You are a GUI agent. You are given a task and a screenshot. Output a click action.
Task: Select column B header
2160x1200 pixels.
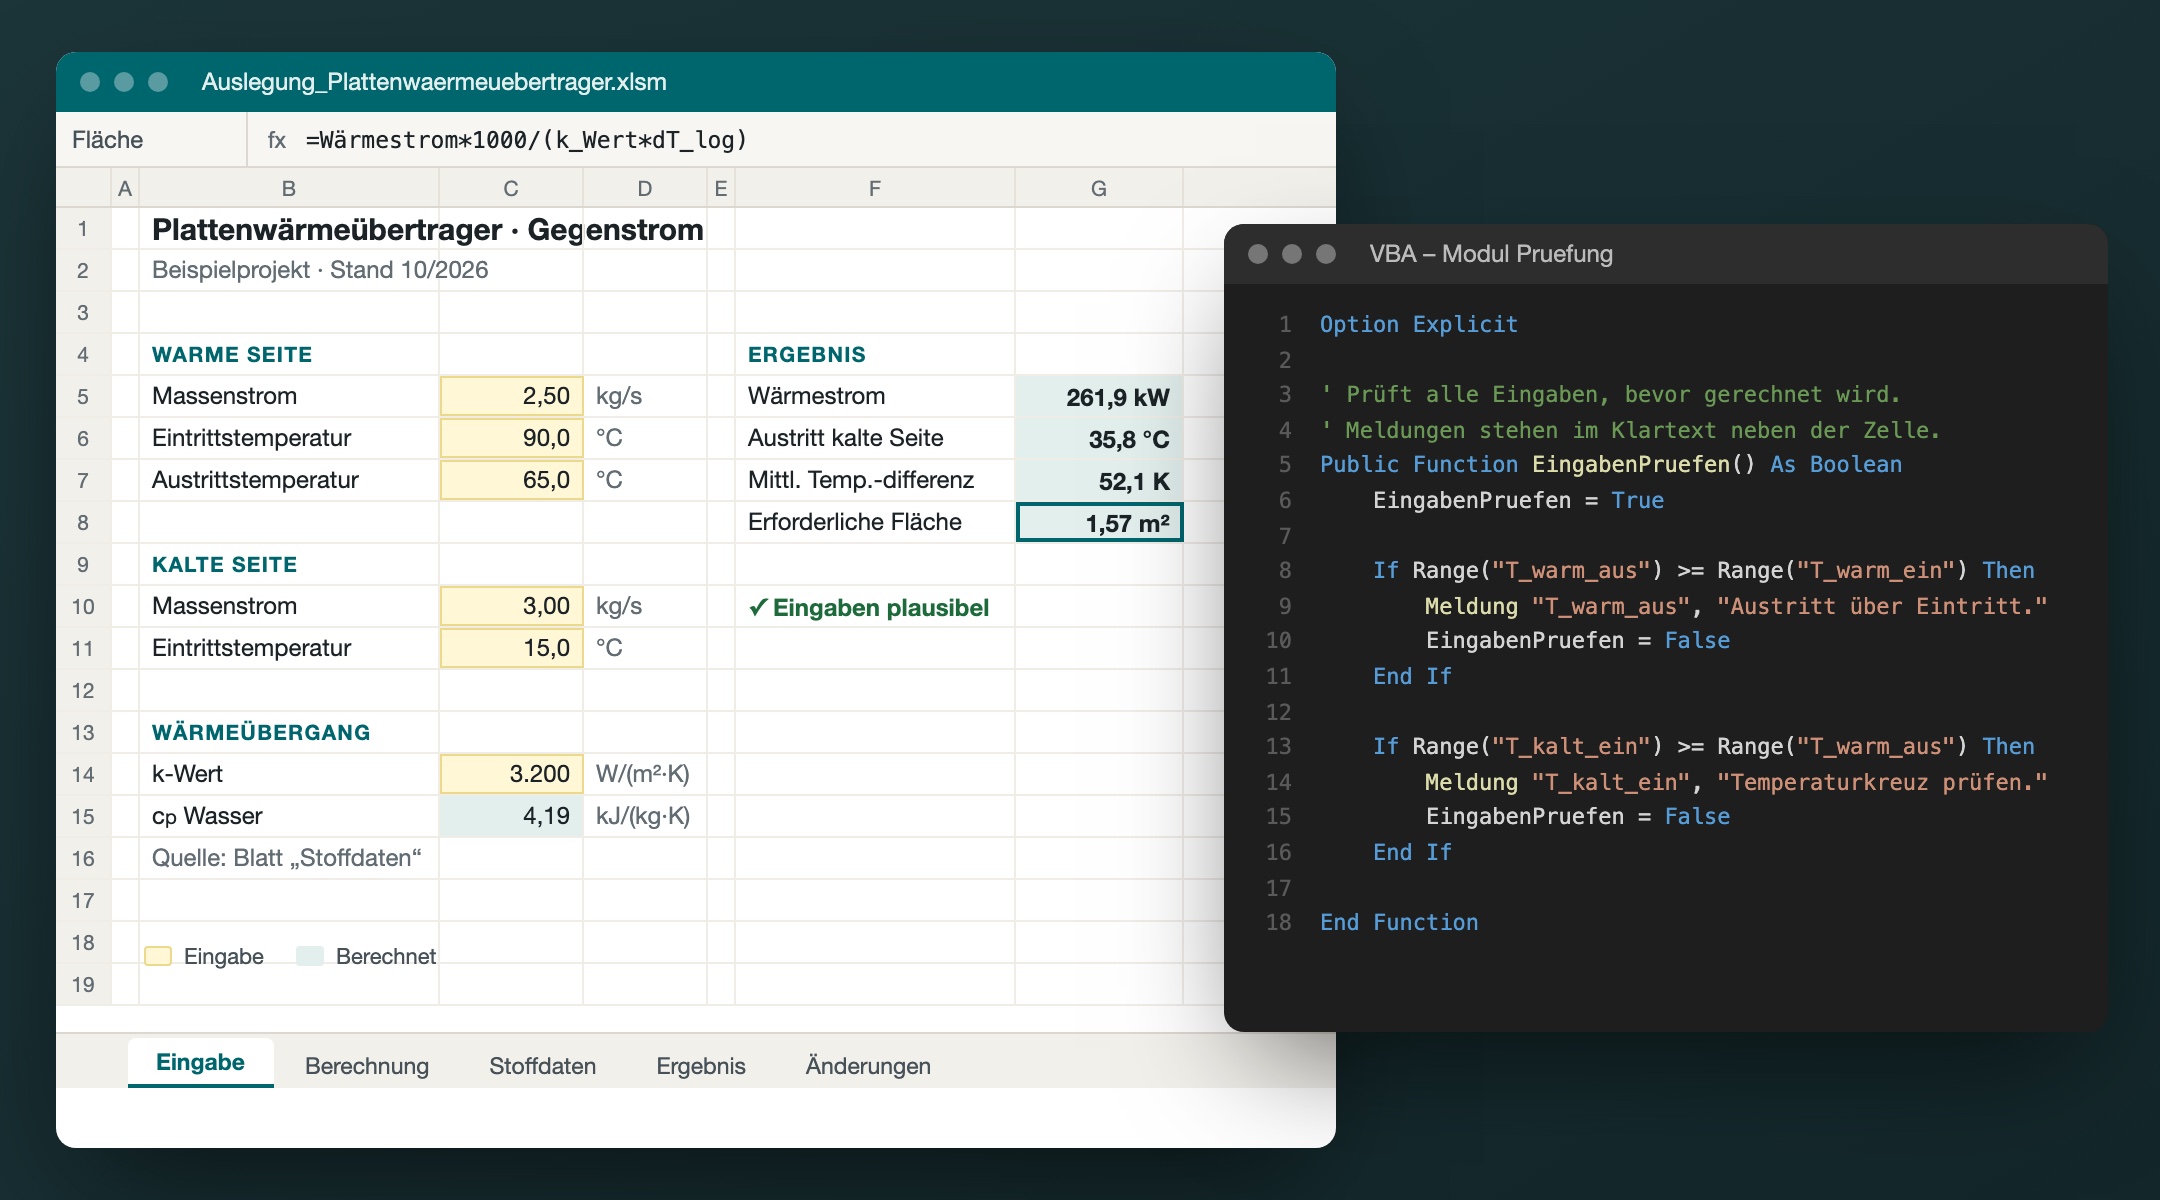pos(288,188)
